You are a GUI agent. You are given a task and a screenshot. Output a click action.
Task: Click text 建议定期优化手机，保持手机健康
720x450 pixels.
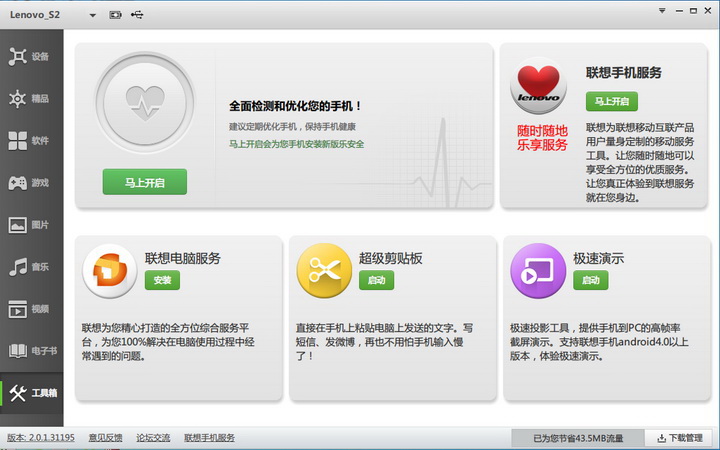pyautogui.click(x=292, y=127)
